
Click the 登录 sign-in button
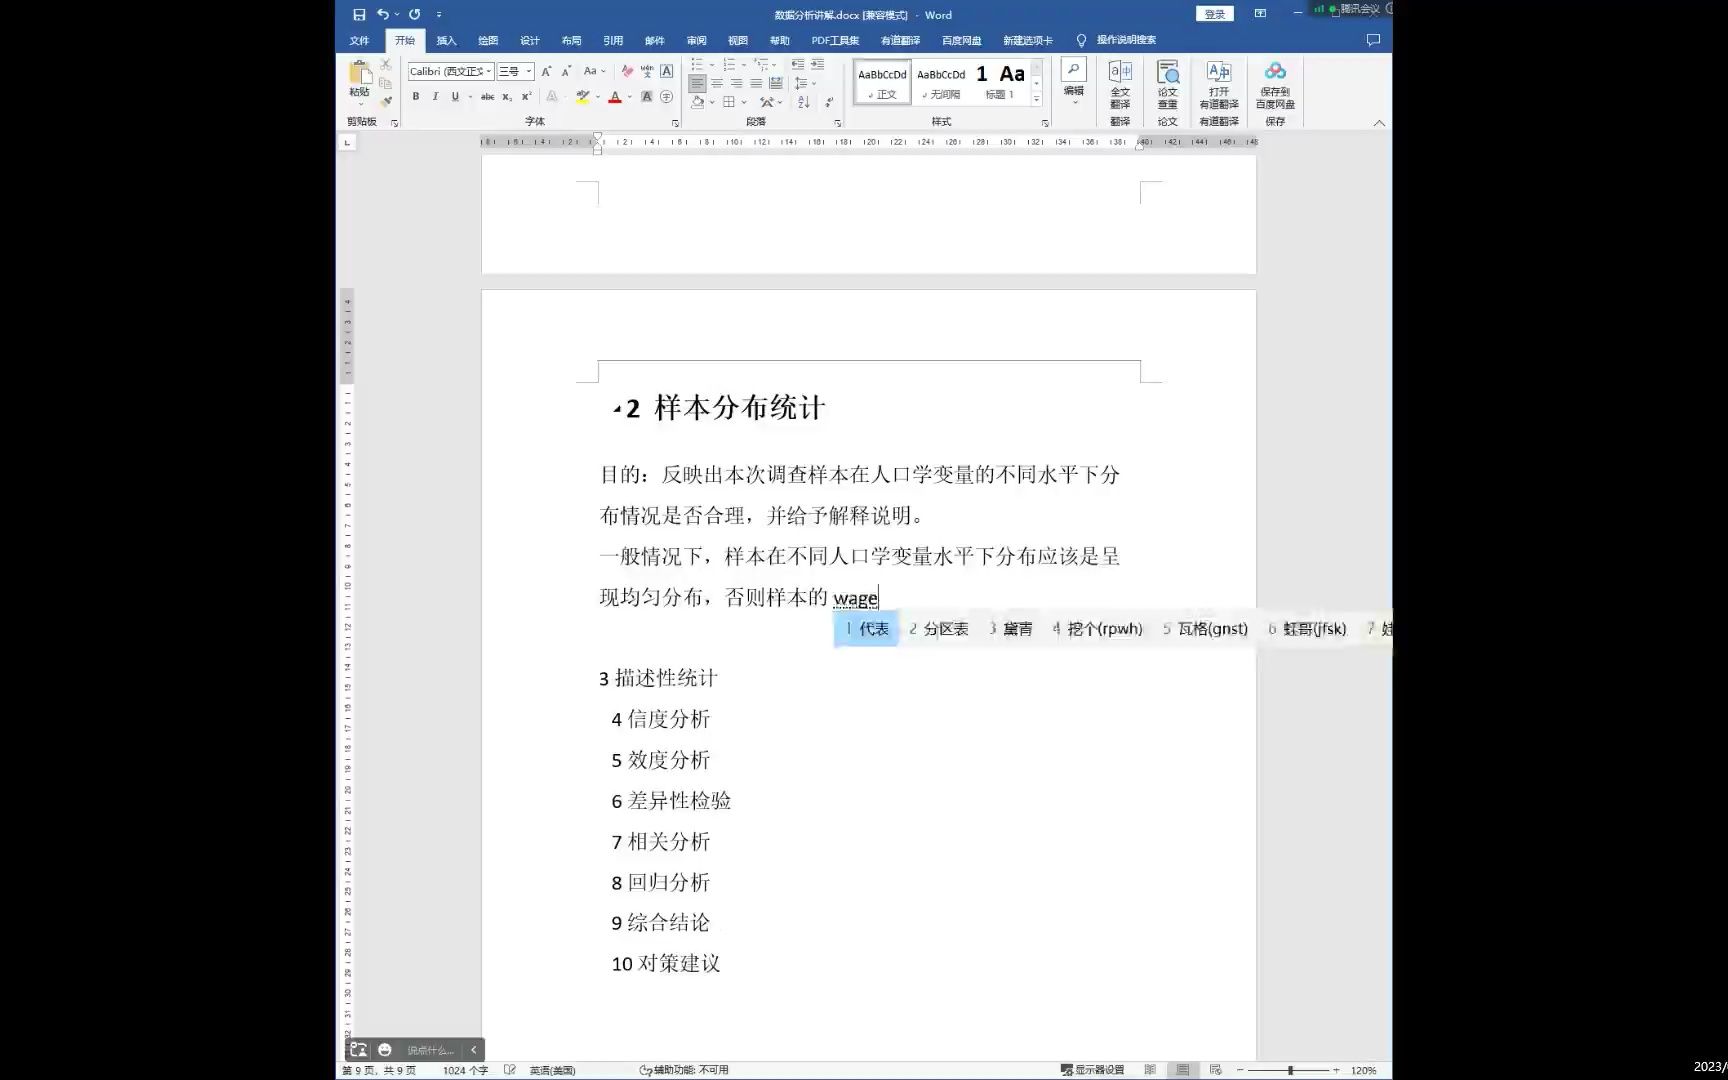click(1213, 14)
